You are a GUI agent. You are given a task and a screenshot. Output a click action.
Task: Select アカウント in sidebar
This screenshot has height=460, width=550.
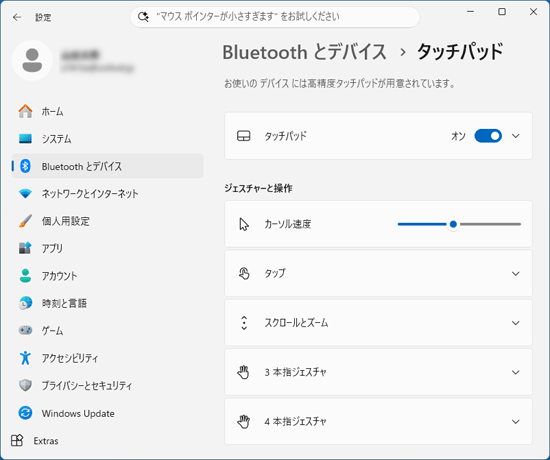108,275
